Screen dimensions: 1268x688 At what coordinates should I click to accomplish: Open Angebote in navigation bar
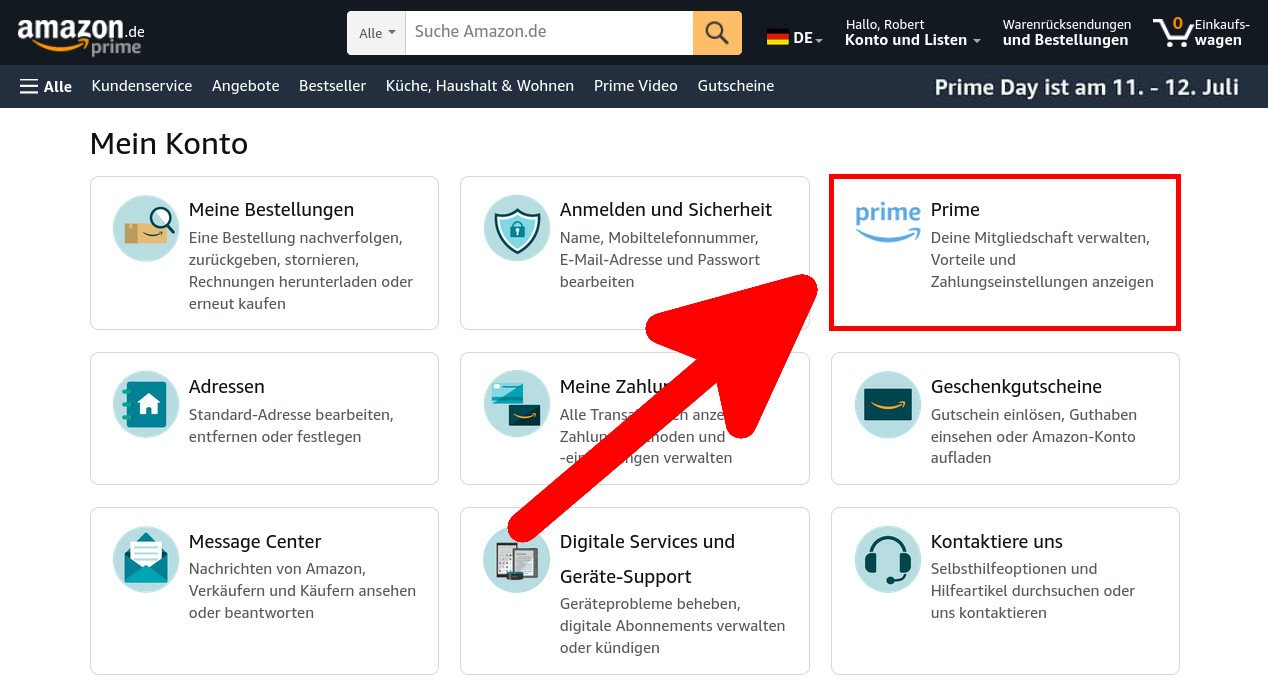245,86
